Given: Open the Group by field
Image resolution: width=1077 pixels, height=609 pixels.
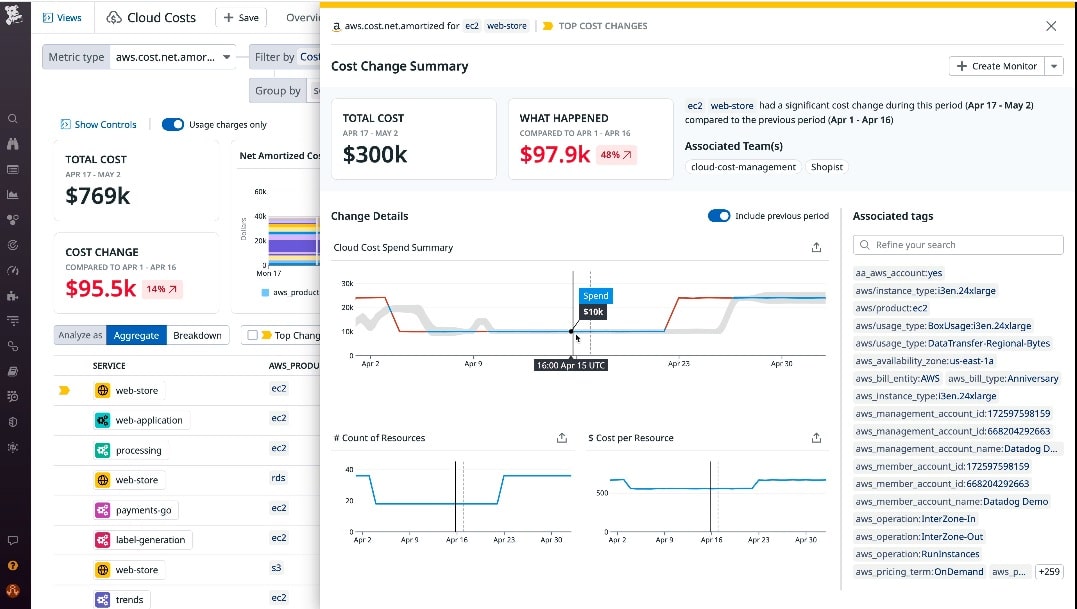Looking at the screenshot, I should (284, 91).
